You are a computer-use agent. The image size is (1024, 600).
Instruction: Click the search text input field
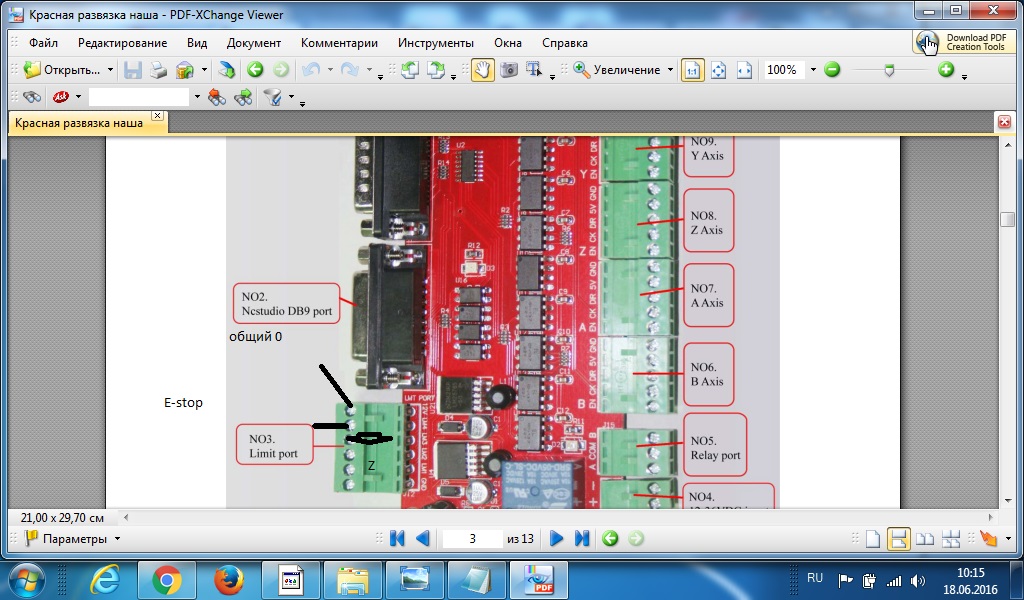139,97
